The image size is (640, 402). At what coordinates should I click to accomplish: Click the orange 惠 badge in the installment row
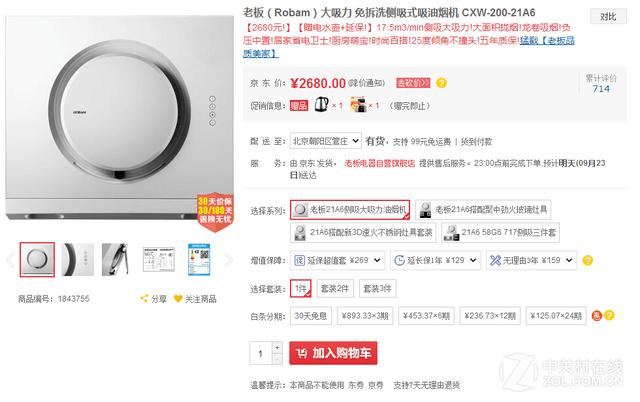[x=597, y=315]
